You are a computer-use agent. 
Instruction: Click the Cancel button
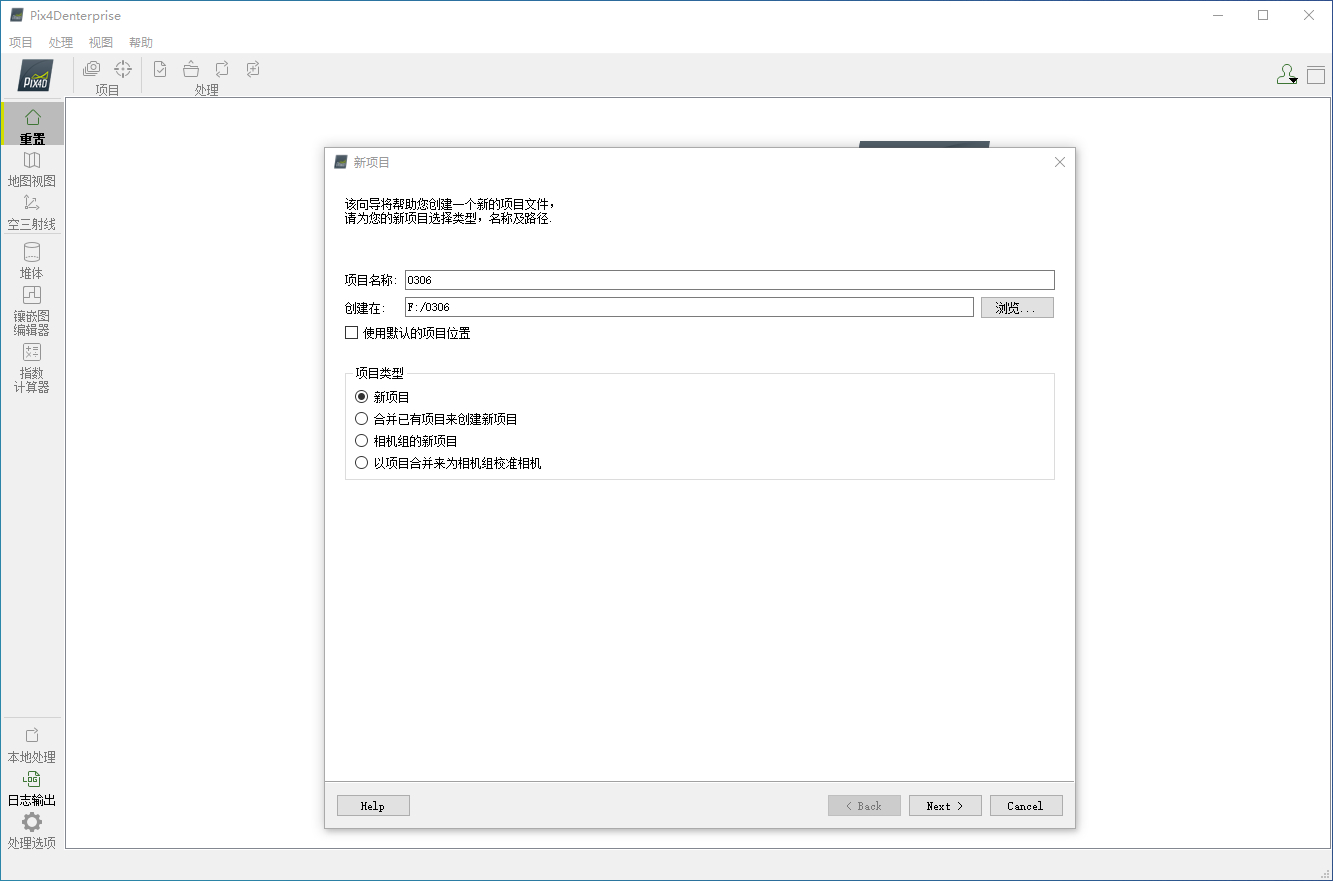click(x=1026, y=806)
